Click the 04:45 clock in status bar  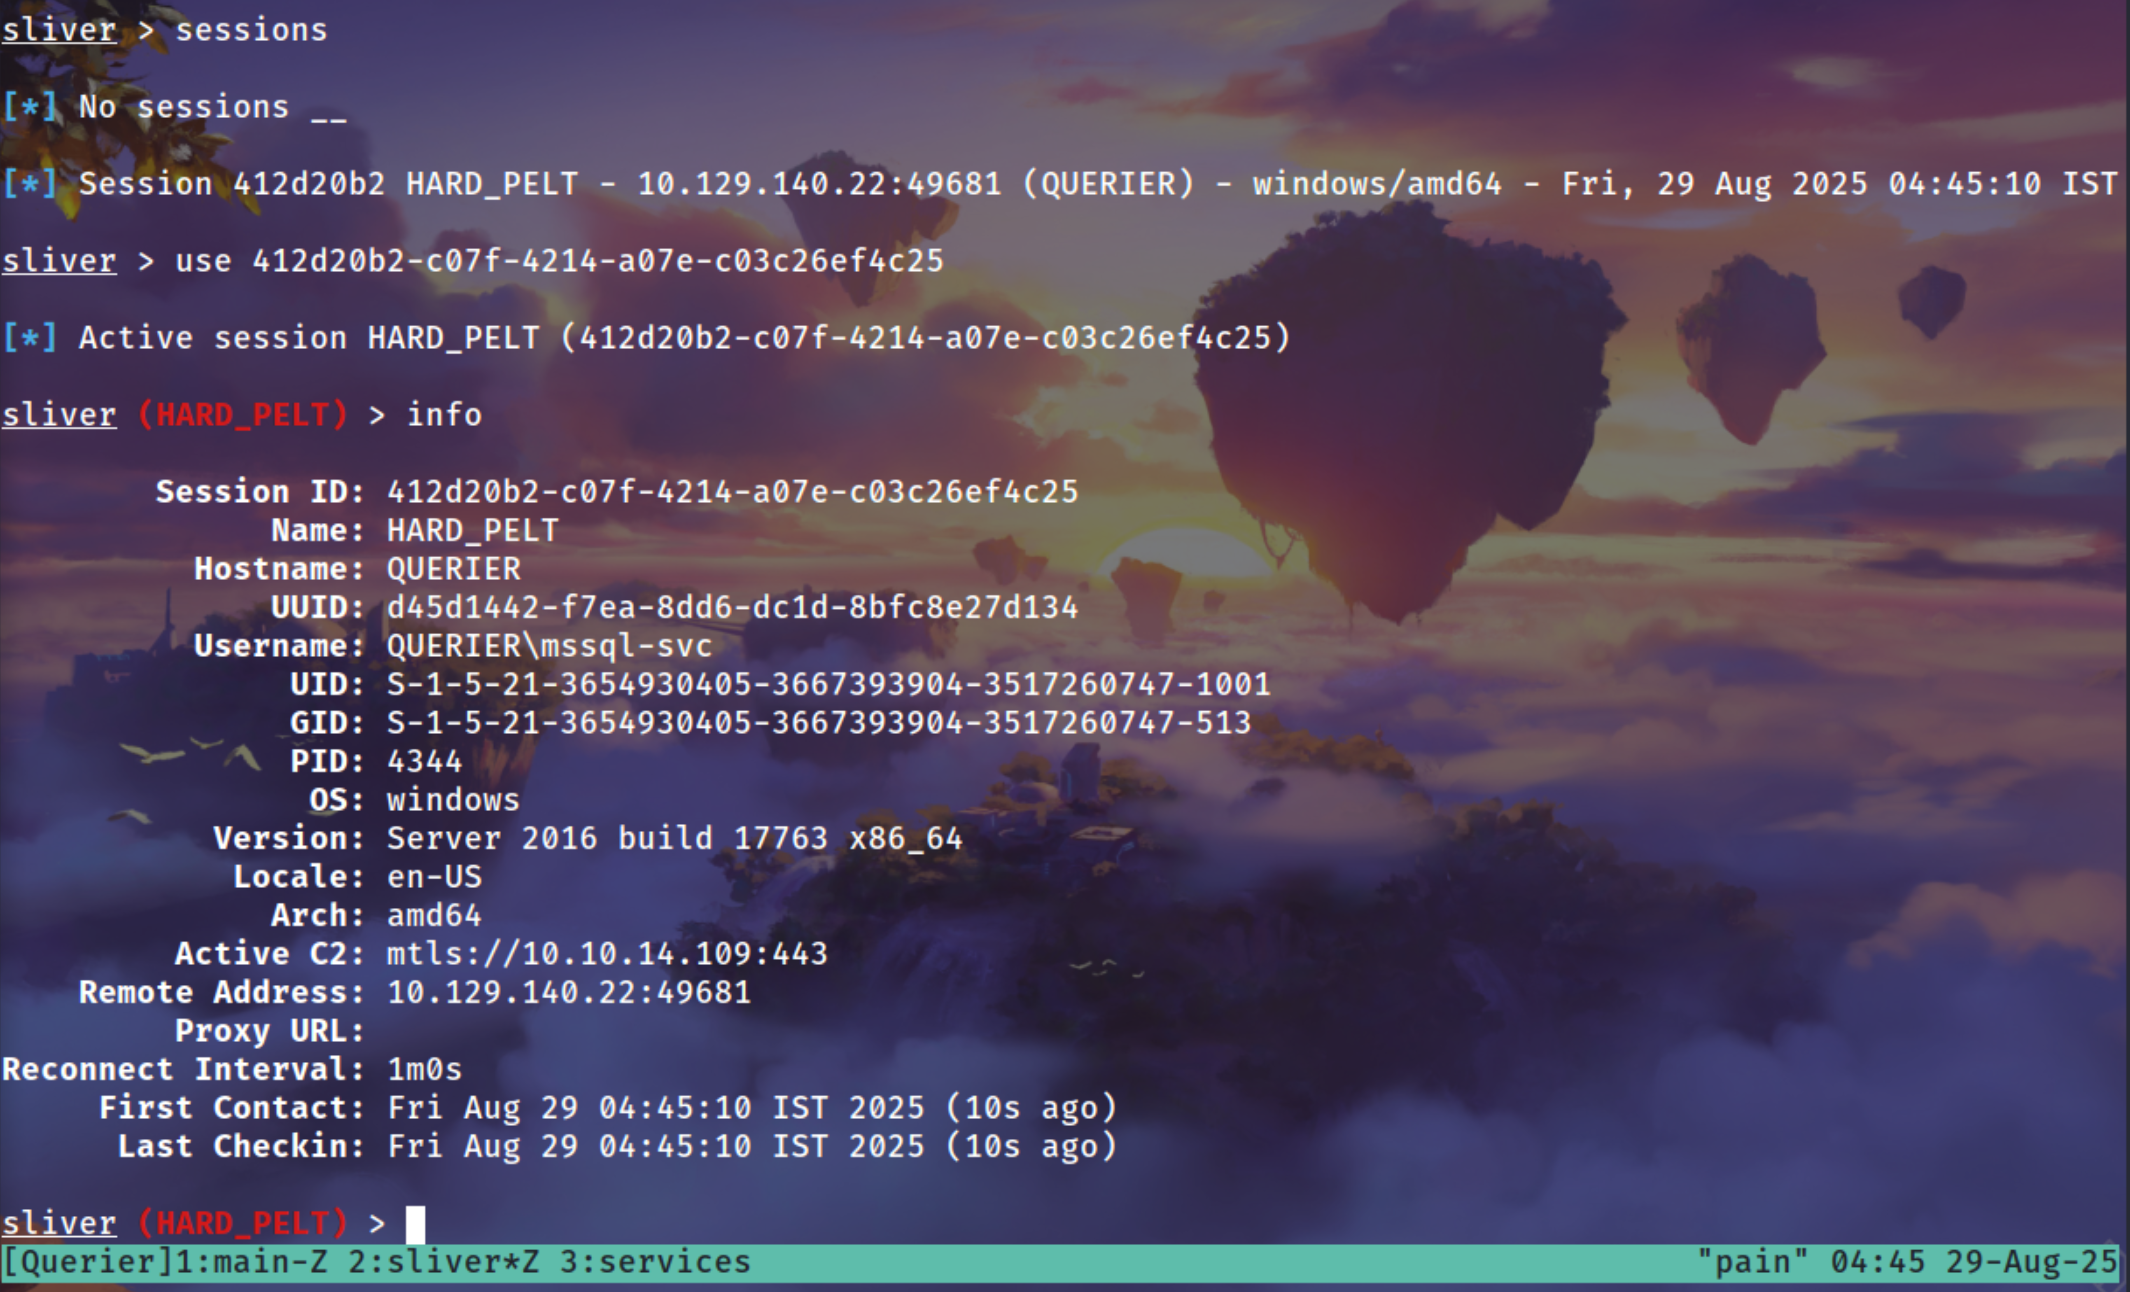[x=1877, y=1262]
